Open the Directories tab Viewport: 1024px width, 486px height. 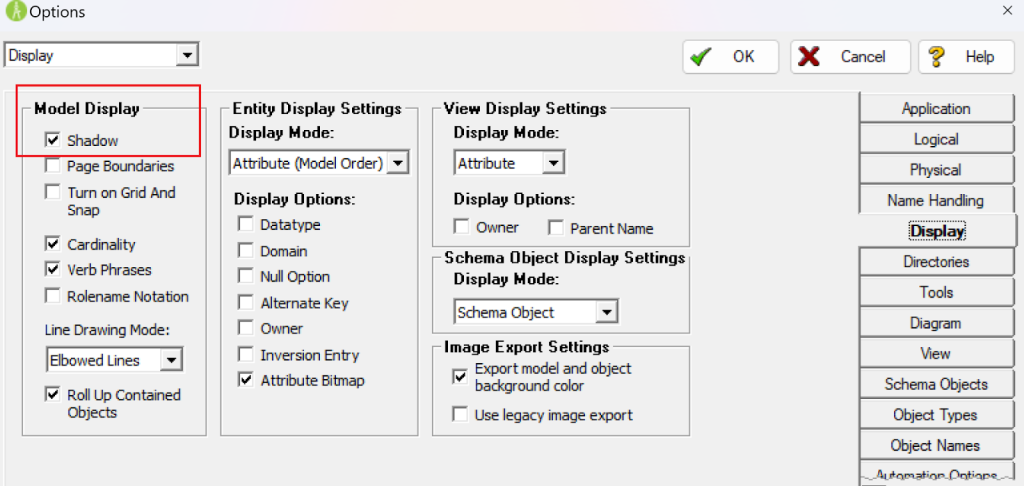(936, 262)
